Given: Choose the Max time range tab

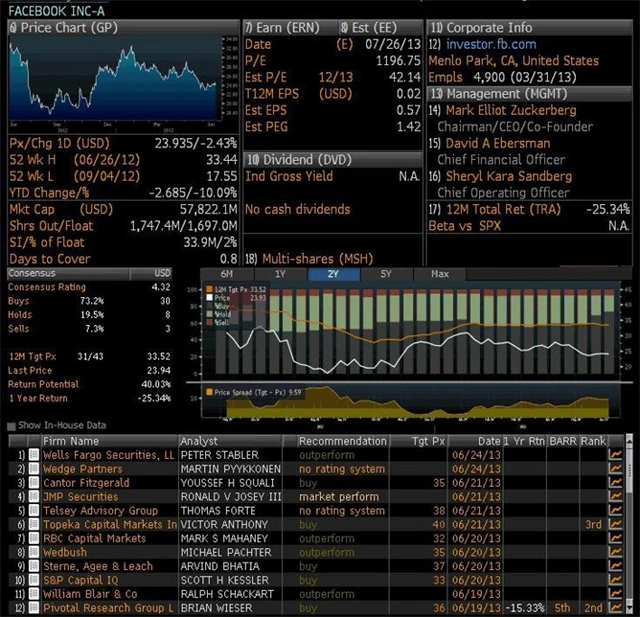Looking at the screenshot, I should tap(439, 273).
